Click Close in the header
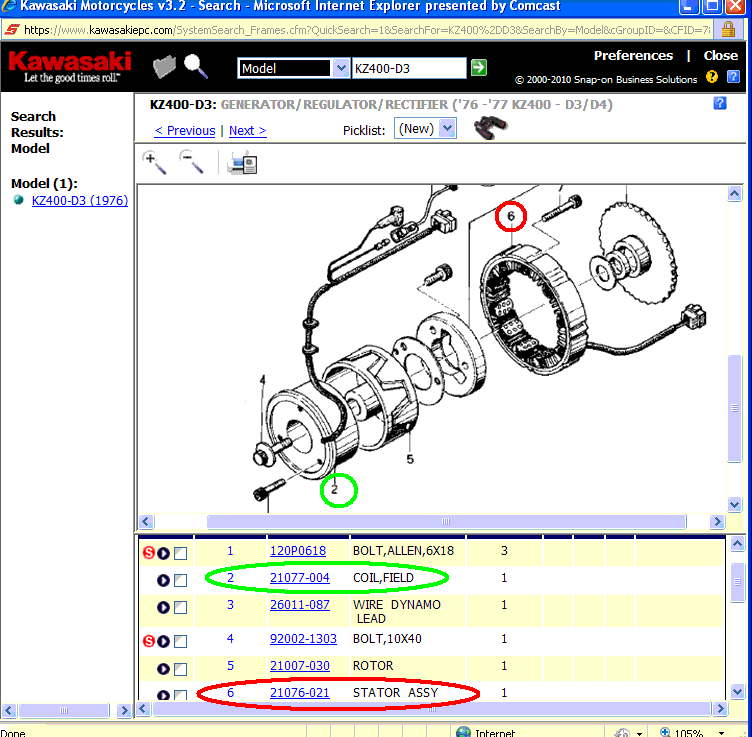The height and width of the screenshot is (737, 752). [720, 56]
